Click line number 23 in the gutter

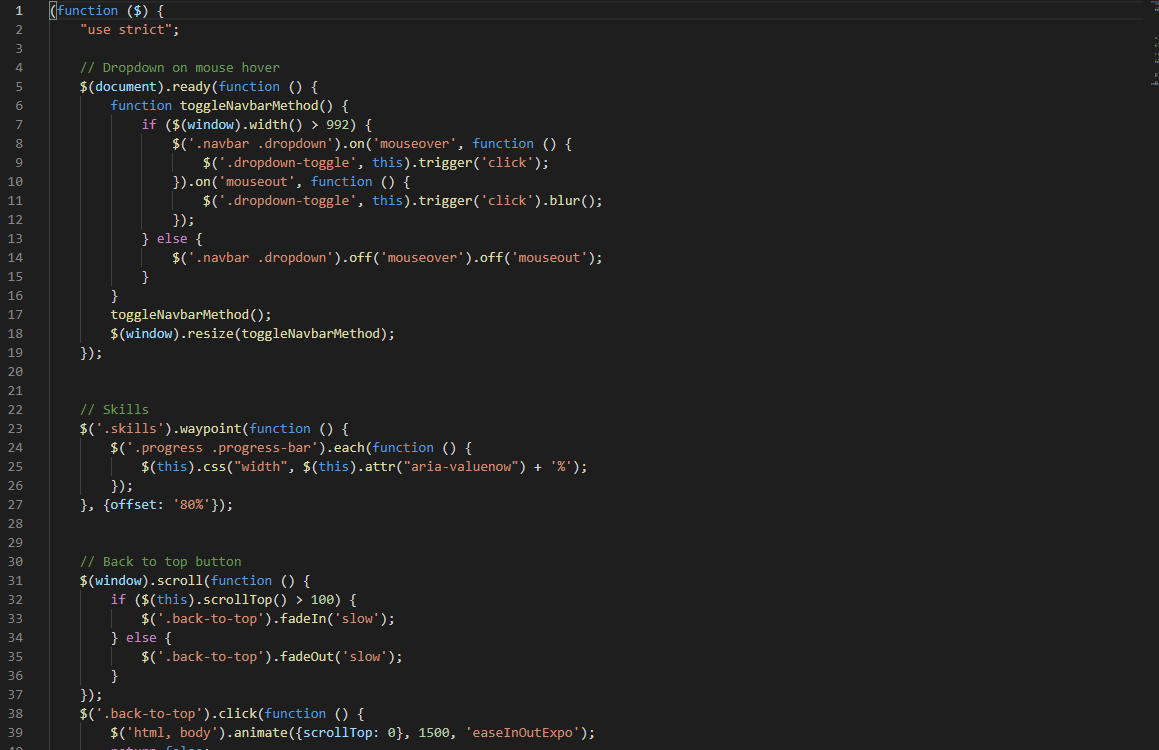[x=15, y=429]
